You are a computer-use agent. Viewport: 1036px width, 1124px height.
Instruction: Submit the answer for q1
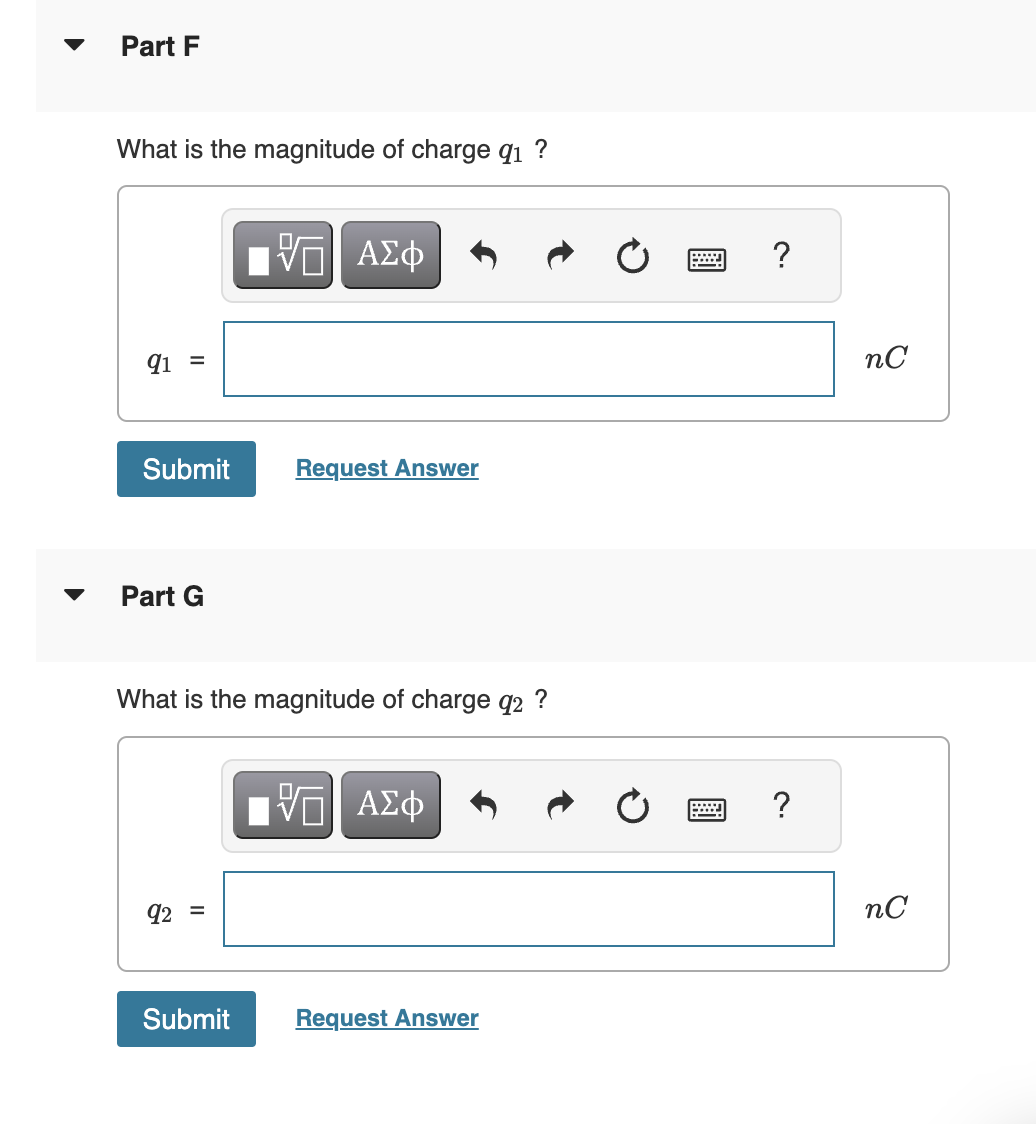tap(186, 468)
